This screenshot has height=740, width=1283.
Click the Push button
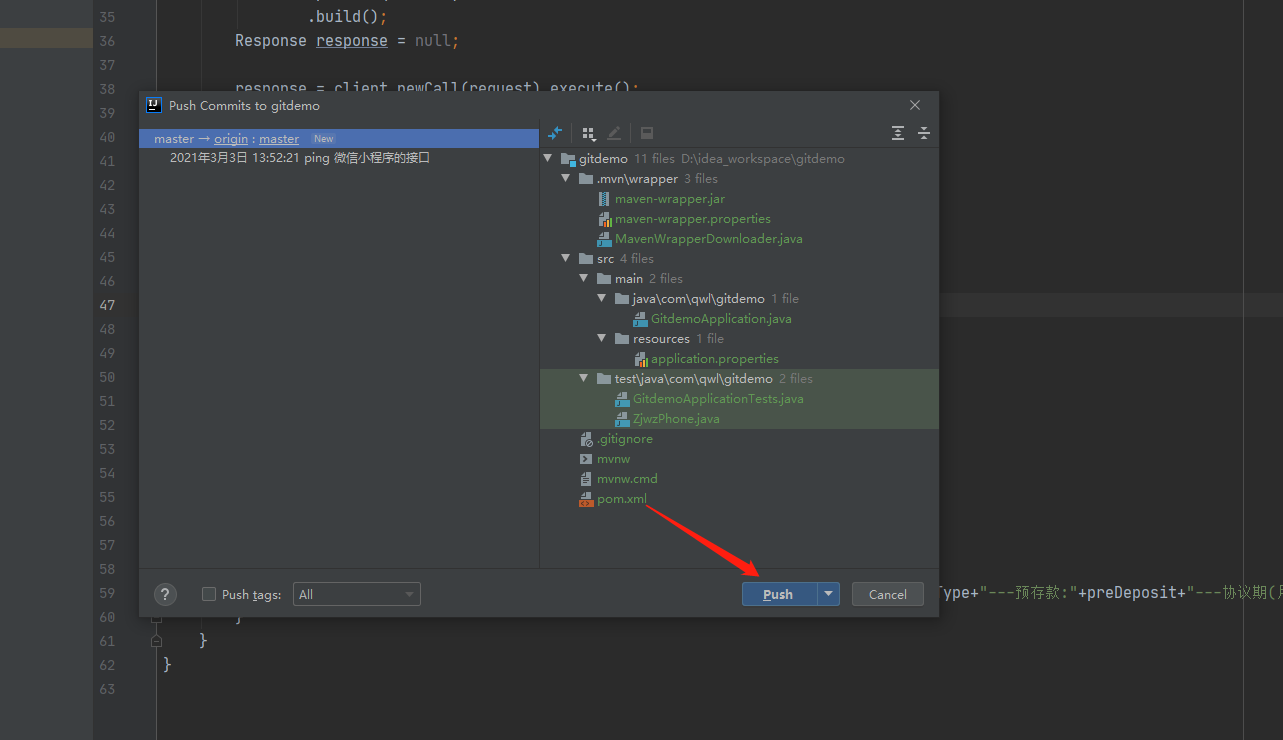[779, 594]
